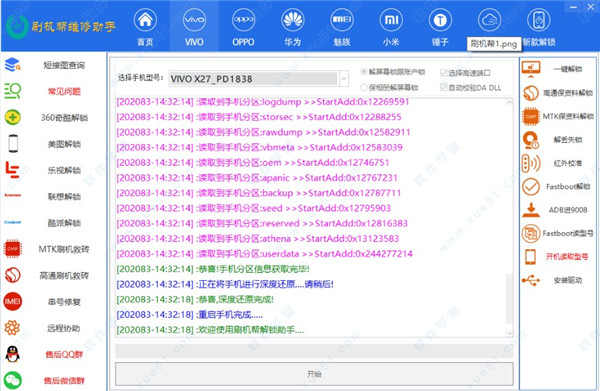Click the 安装驱动 label
Image resolution: width=600 pixels, height=391 pixels.
click(x=568, y=280)
